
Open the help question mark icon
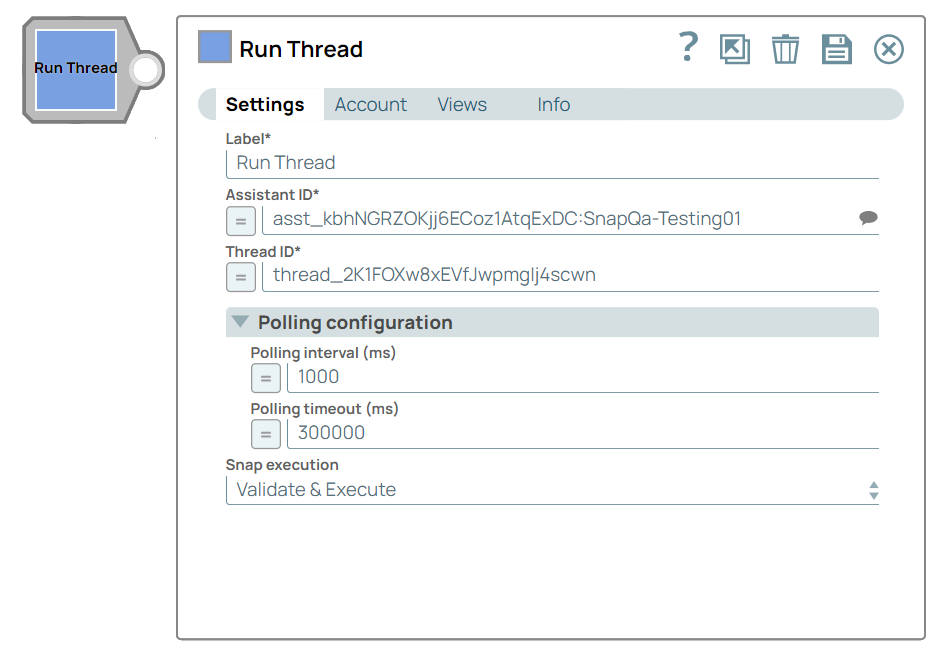click(688, 47)
